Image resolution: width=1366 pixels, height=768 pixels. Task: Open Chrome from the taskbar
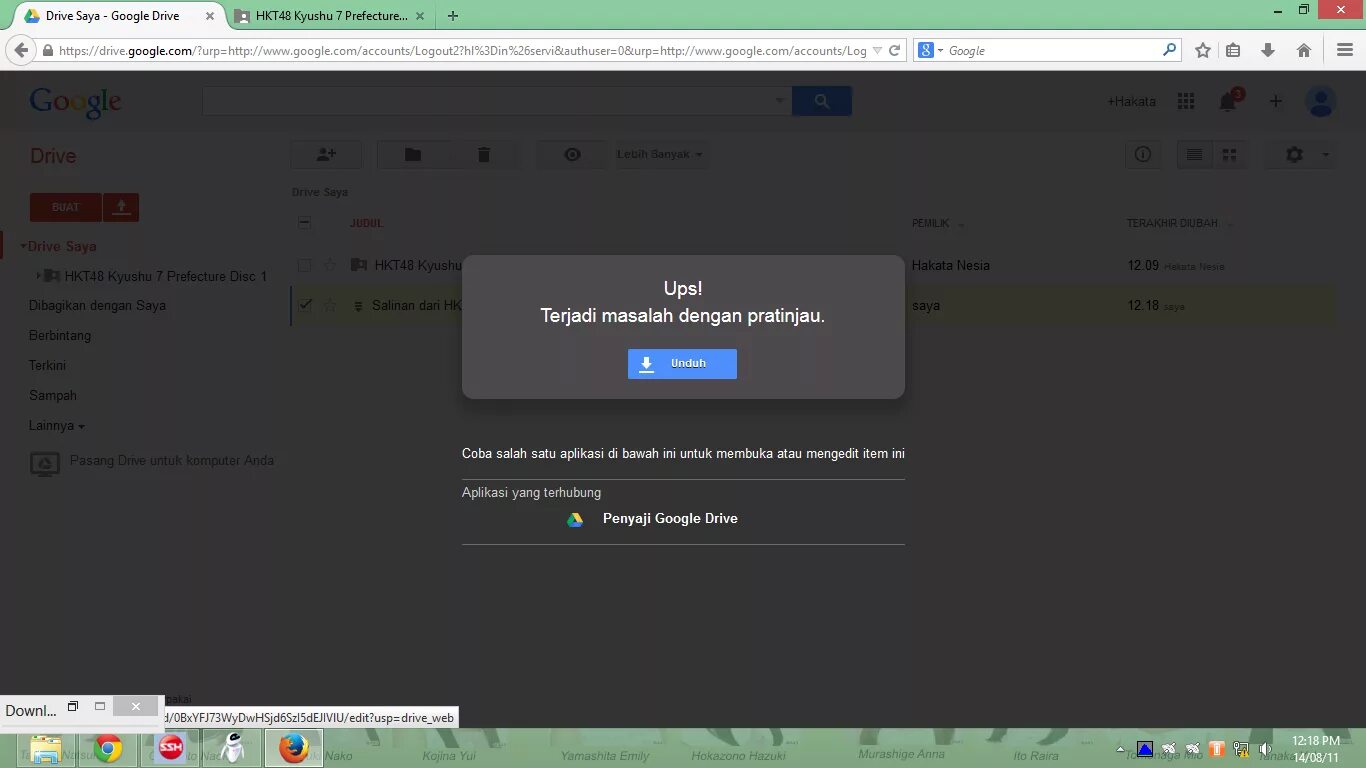click(x=108, y=748)
